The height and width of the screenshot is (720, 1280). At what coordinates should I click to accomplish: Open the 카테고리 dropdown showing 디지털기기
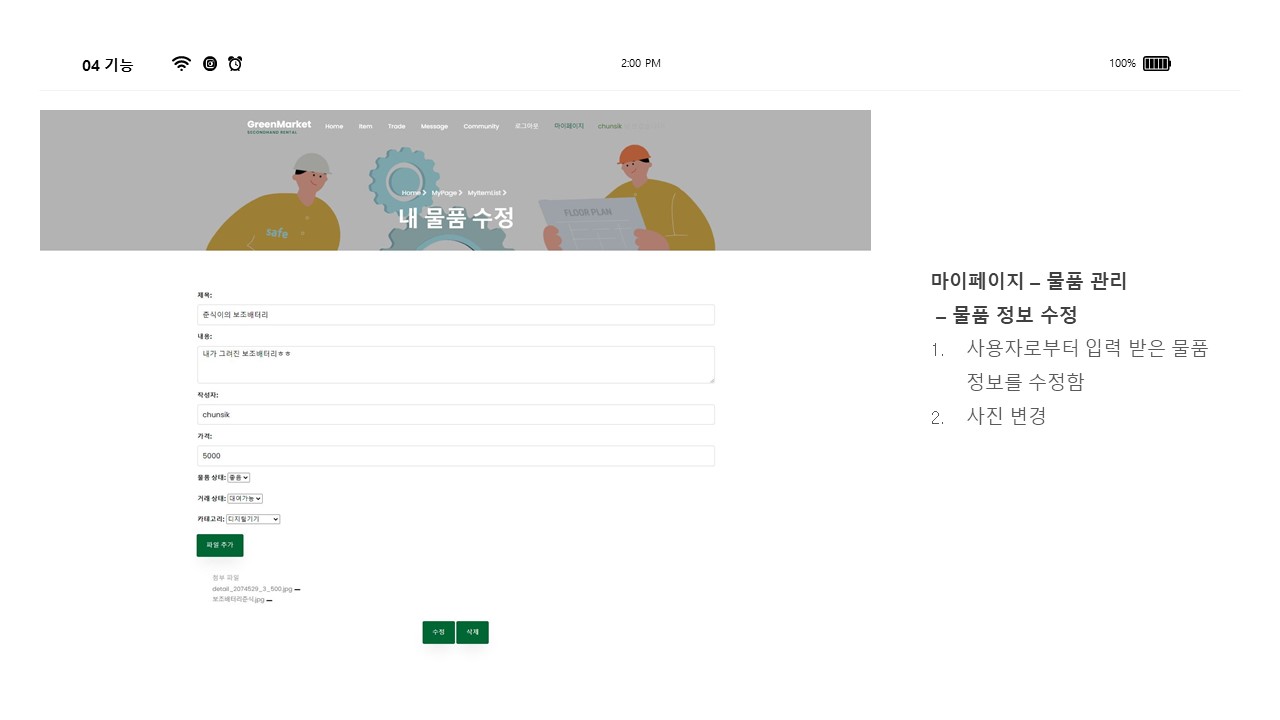tap(251, 518)
